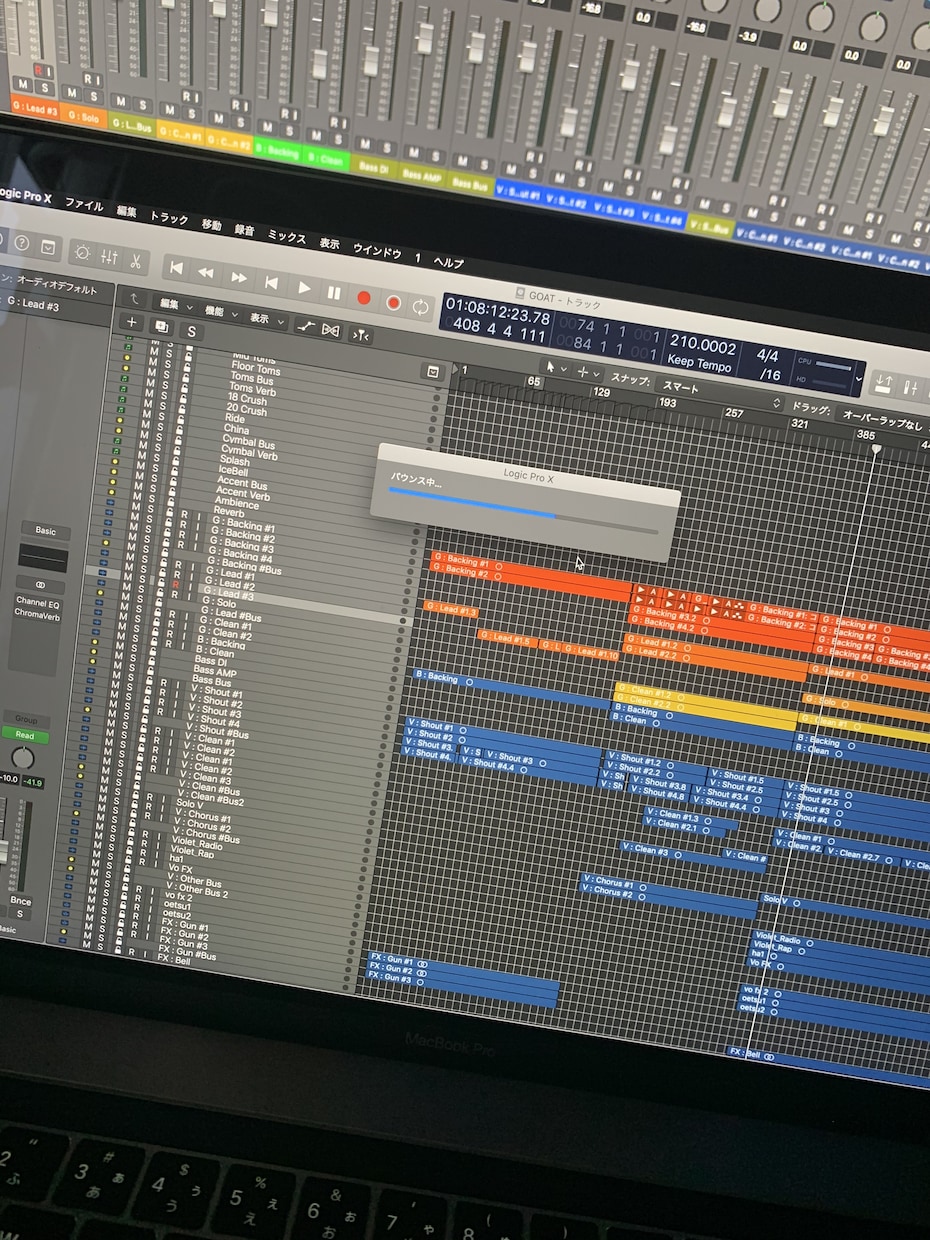Viewport: 930px width, 1240px height.
Task: Adjust the inspector channel pan knob
Action: point(21,757)
